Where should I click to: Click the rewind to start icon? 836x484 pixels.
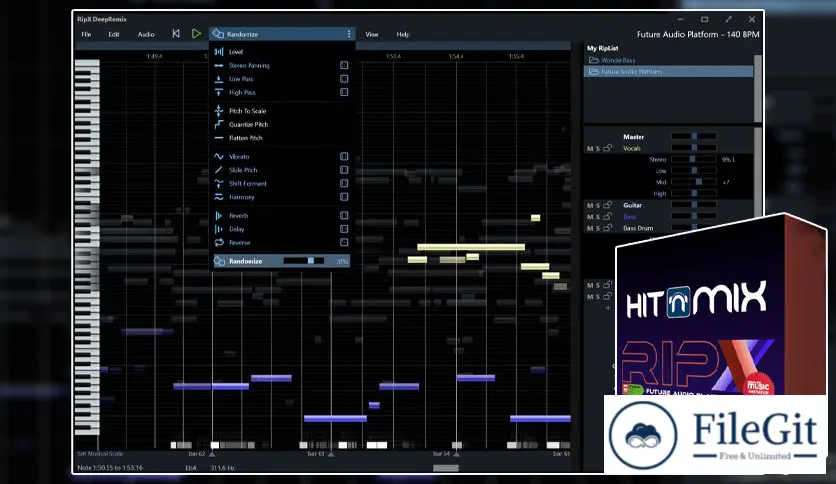(x=176, y=34)
